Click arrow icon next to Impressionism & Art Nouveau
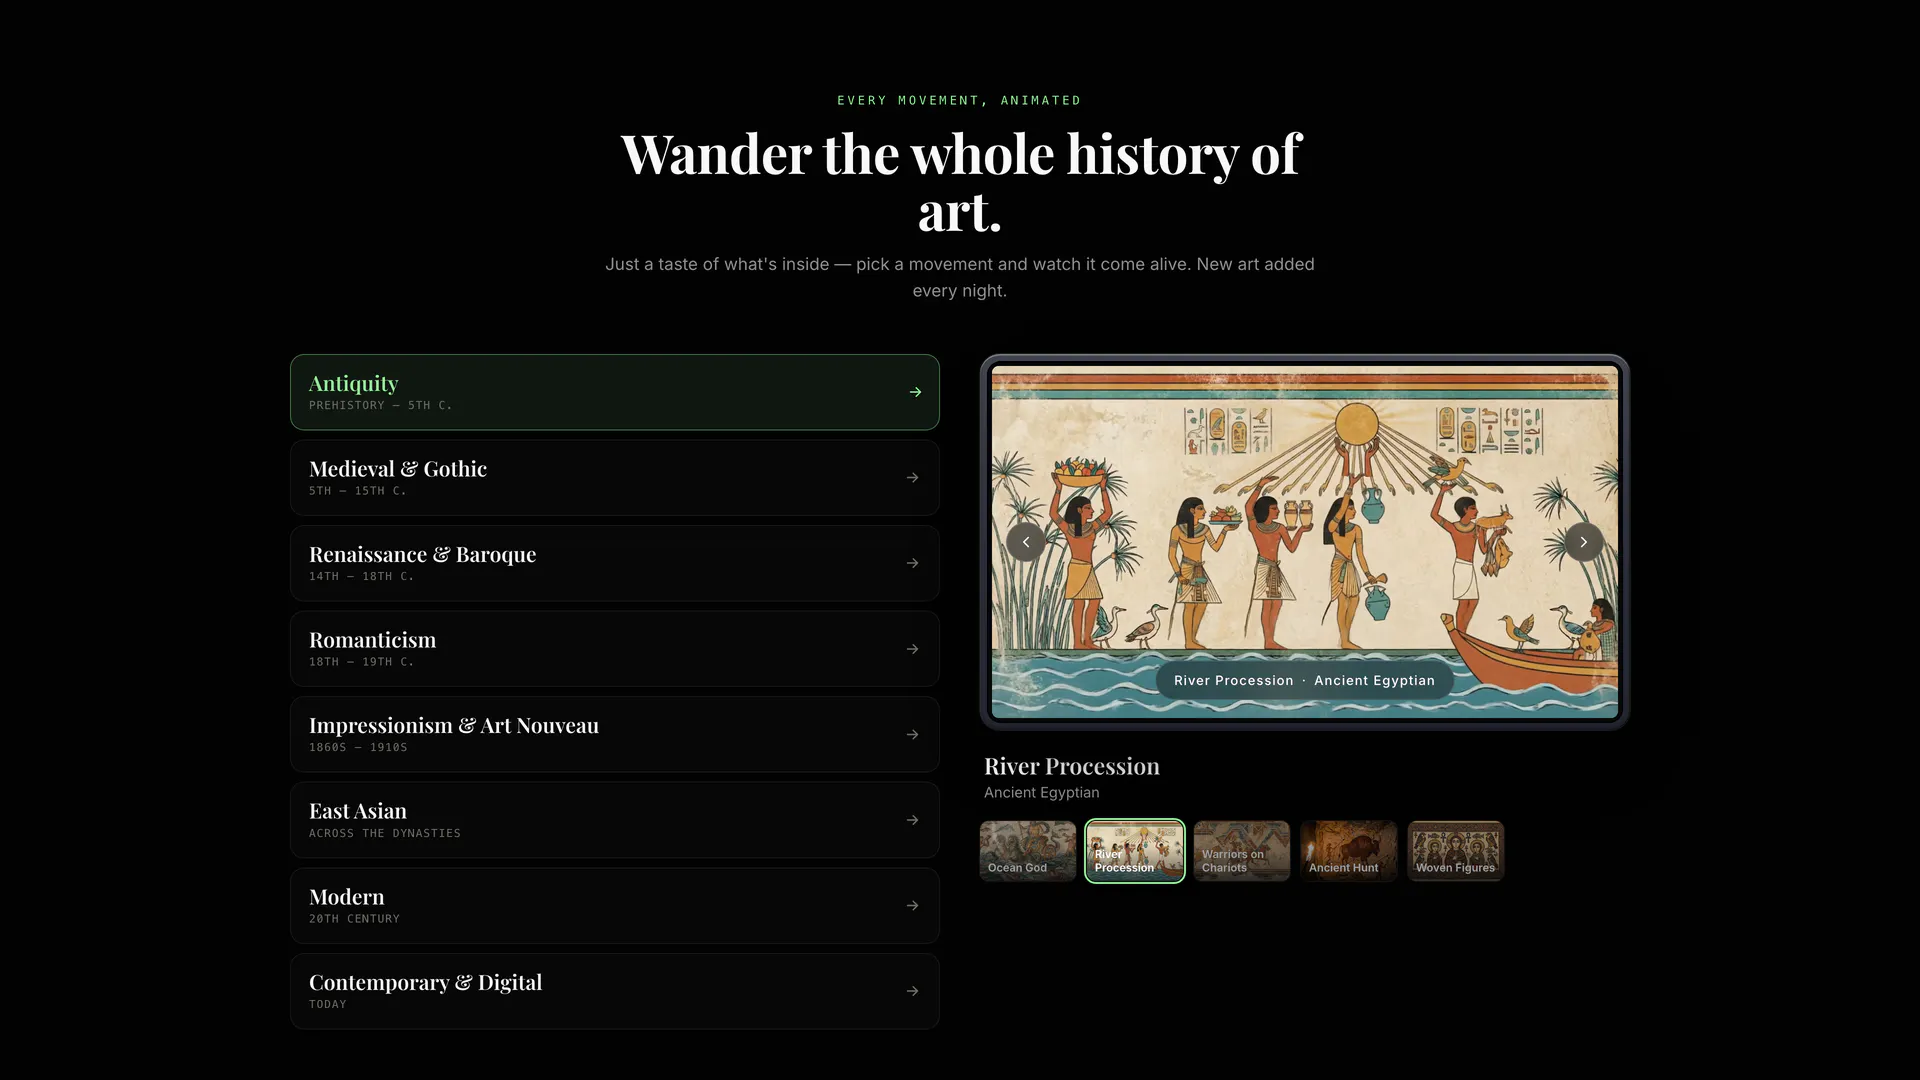1920x1080 pixels. coord(912,734)
